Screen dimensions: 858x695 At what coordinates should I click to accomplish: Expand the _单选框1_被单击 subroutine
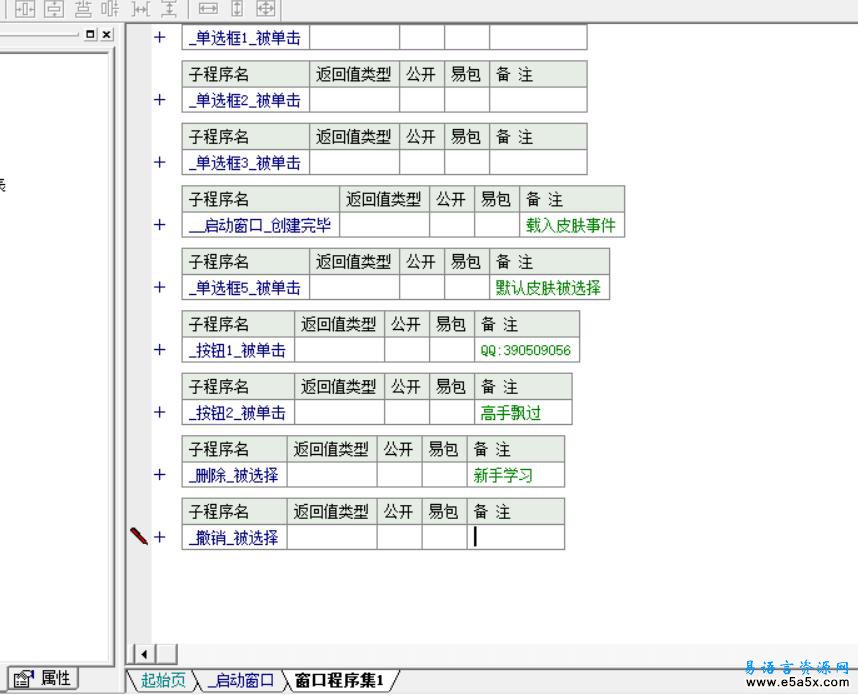tap(159, 37)
